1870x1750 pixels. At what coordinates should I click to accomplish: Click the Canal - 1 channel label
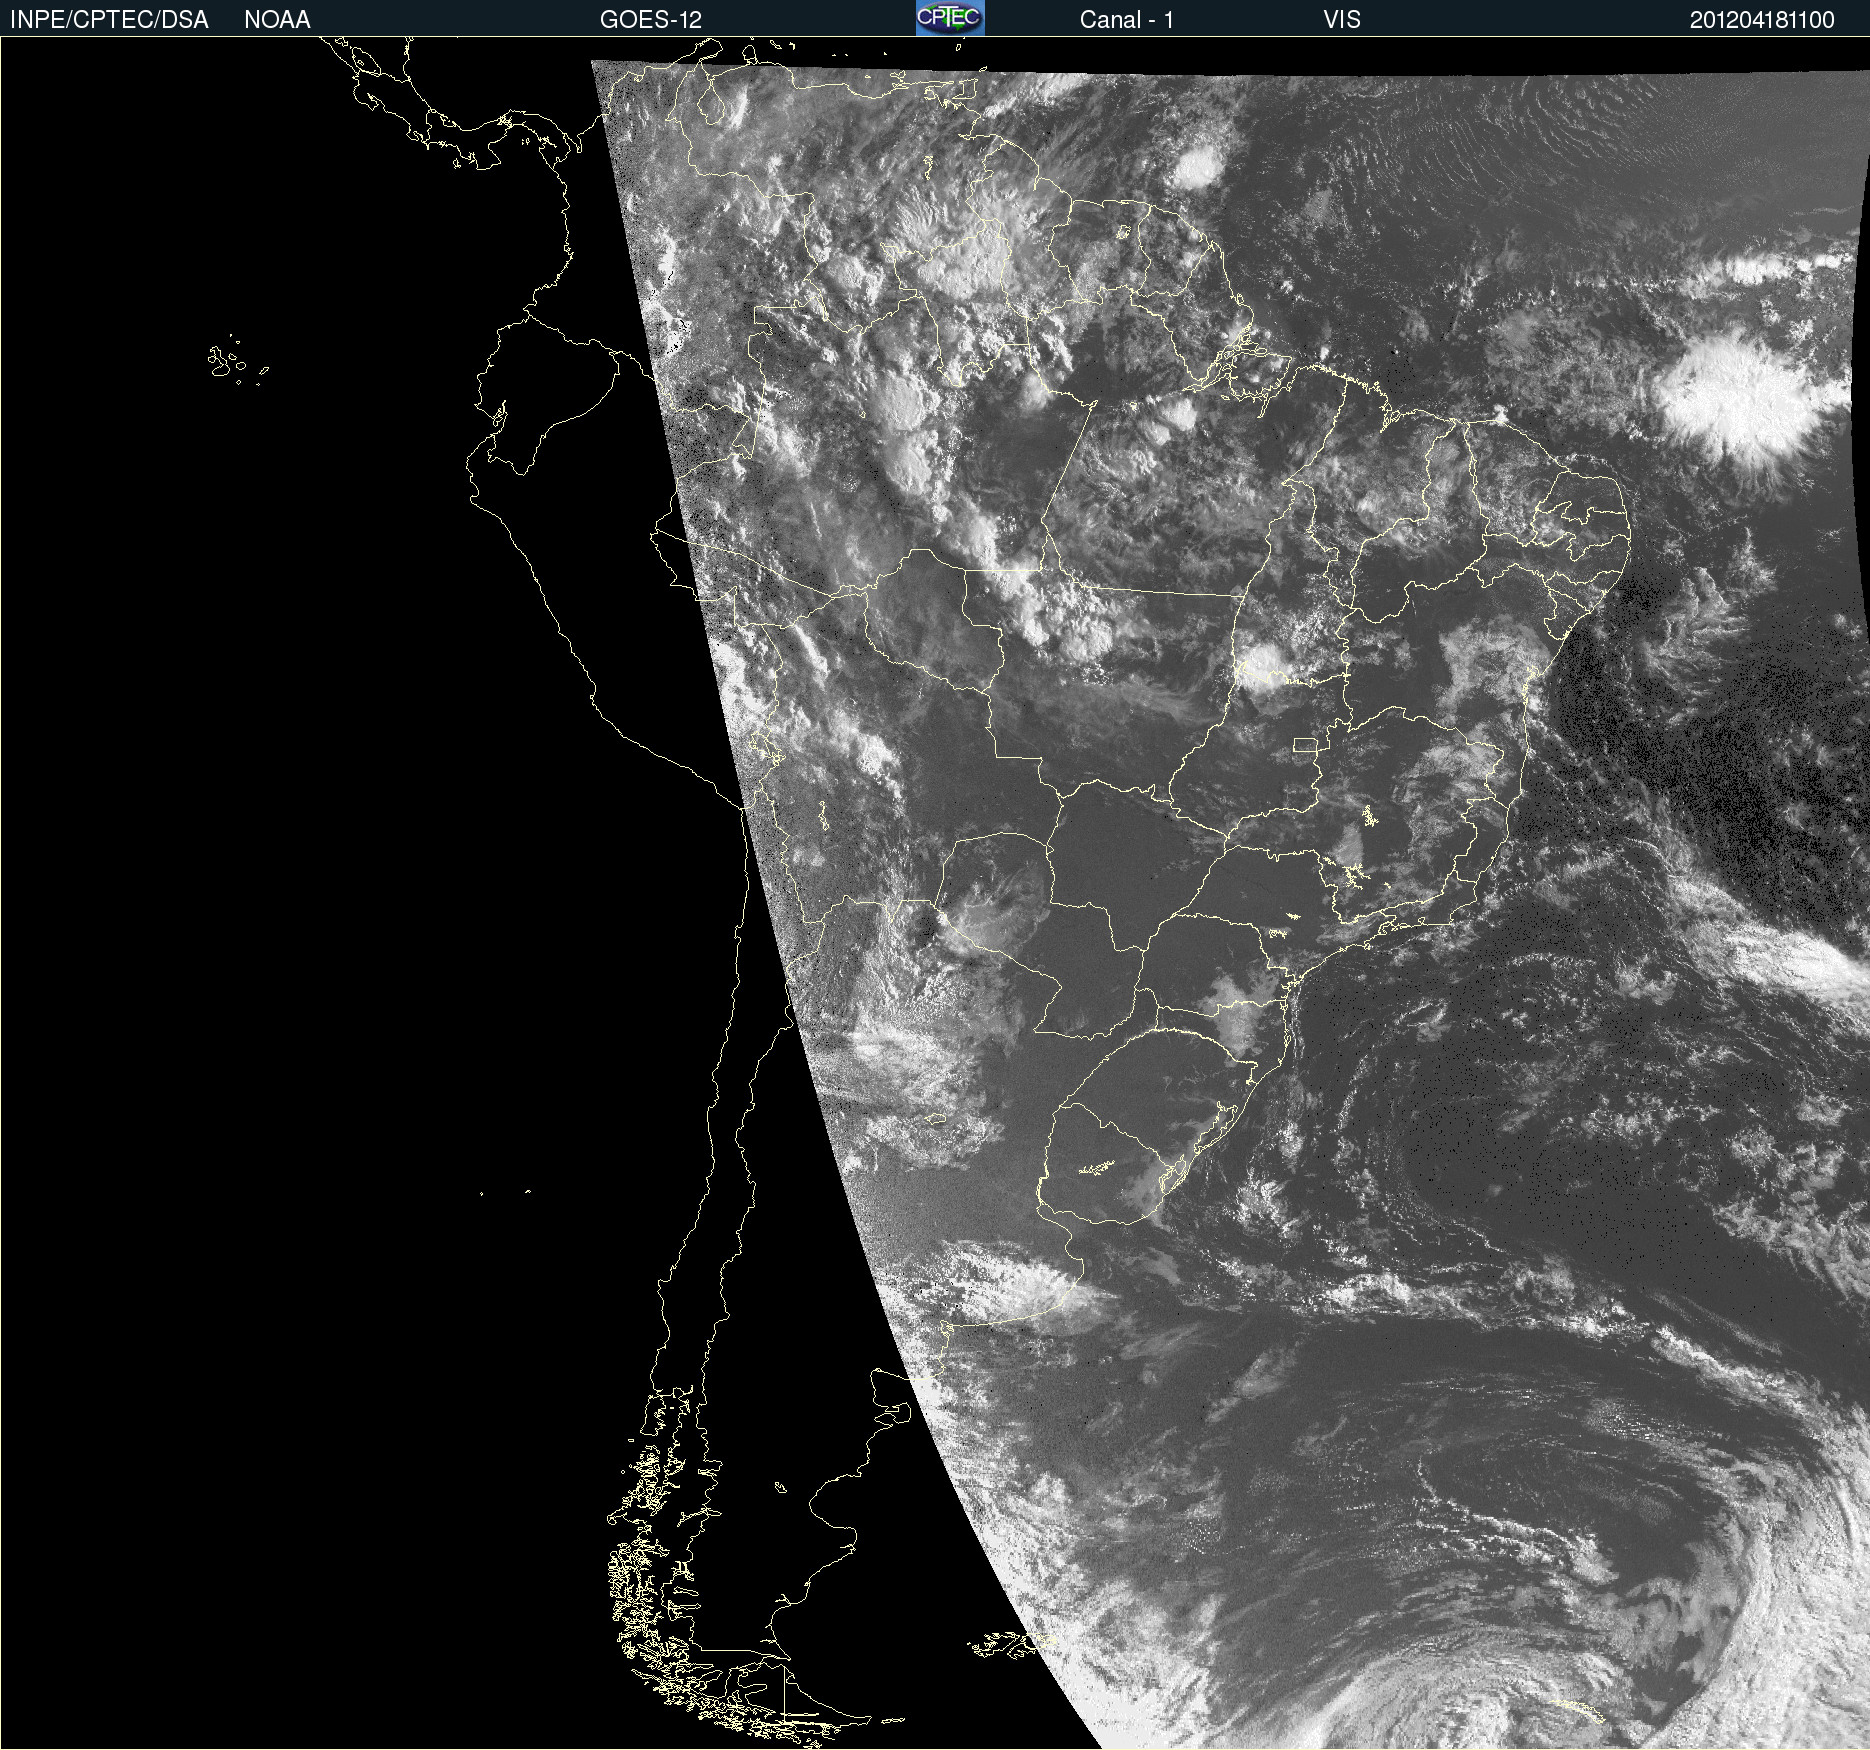point(1126,20)
